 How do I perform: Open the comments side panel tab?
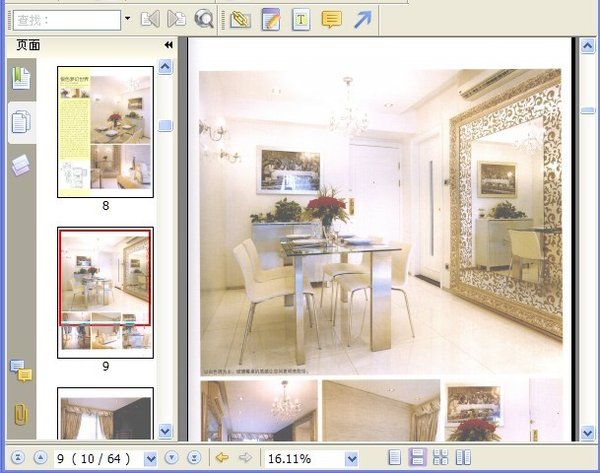coord(20,372)
